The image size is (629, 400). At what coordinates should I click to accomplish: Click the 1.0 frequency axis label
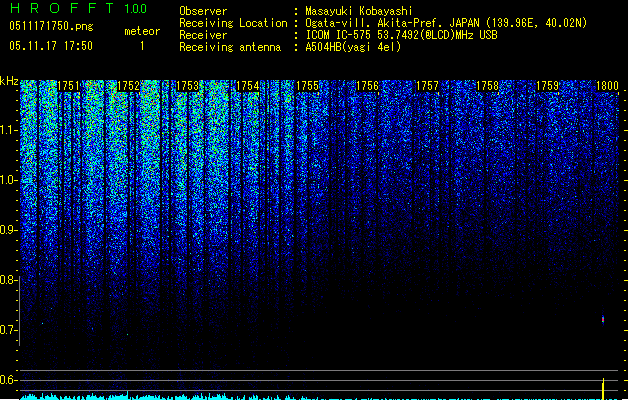point(7,180)
